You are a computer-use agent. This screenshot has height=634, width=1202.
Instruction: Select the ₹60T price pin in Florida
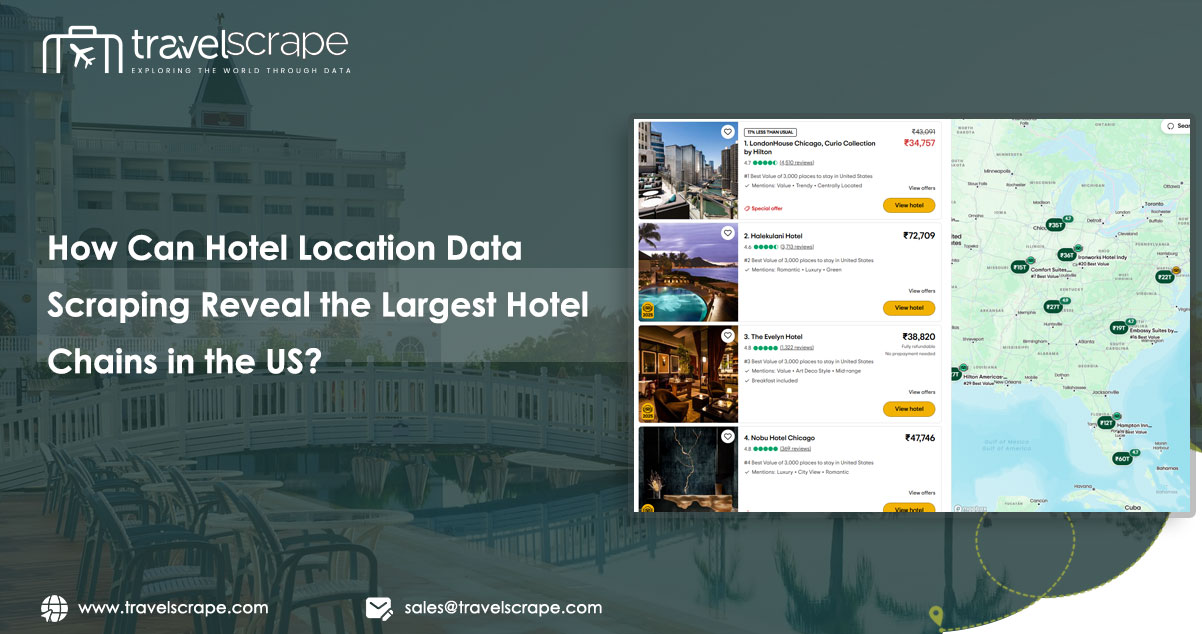[x=1121, y=457]
